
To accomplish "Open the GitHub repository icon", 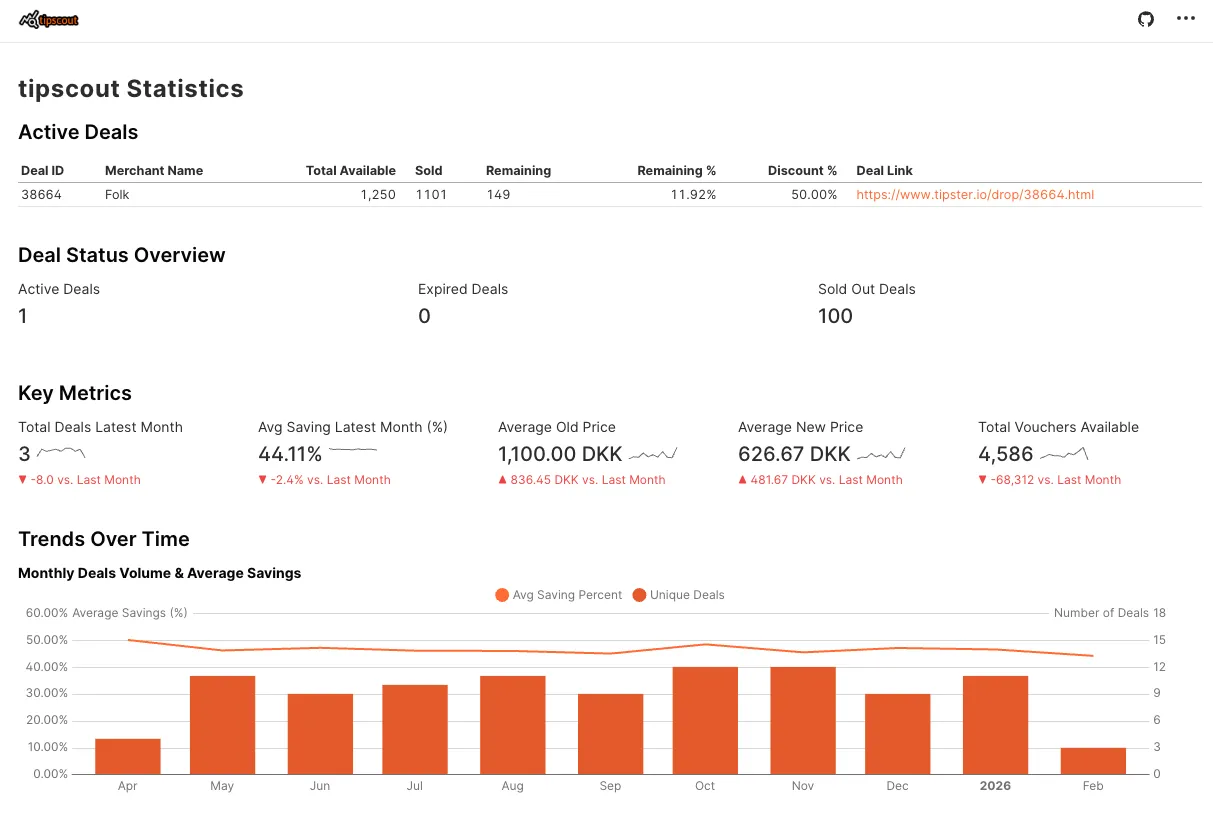I will 1146,18.
